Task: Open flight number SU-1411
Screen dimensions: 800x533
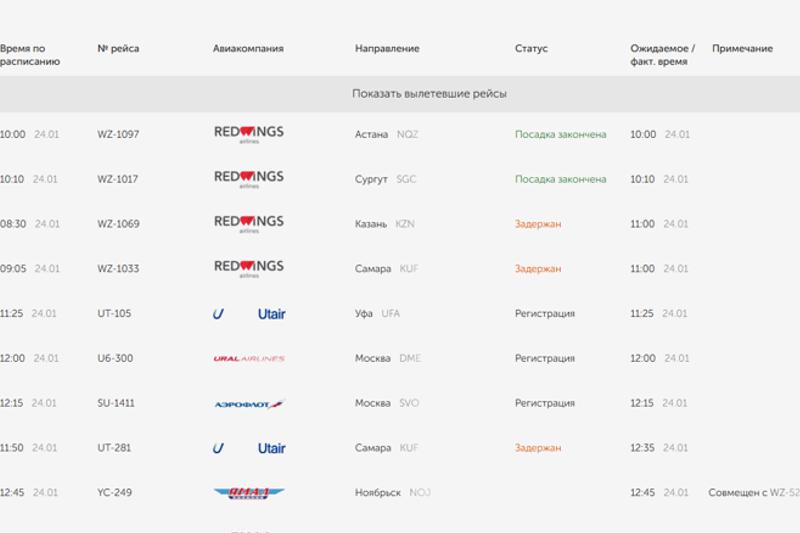Action: coord(116,404)
